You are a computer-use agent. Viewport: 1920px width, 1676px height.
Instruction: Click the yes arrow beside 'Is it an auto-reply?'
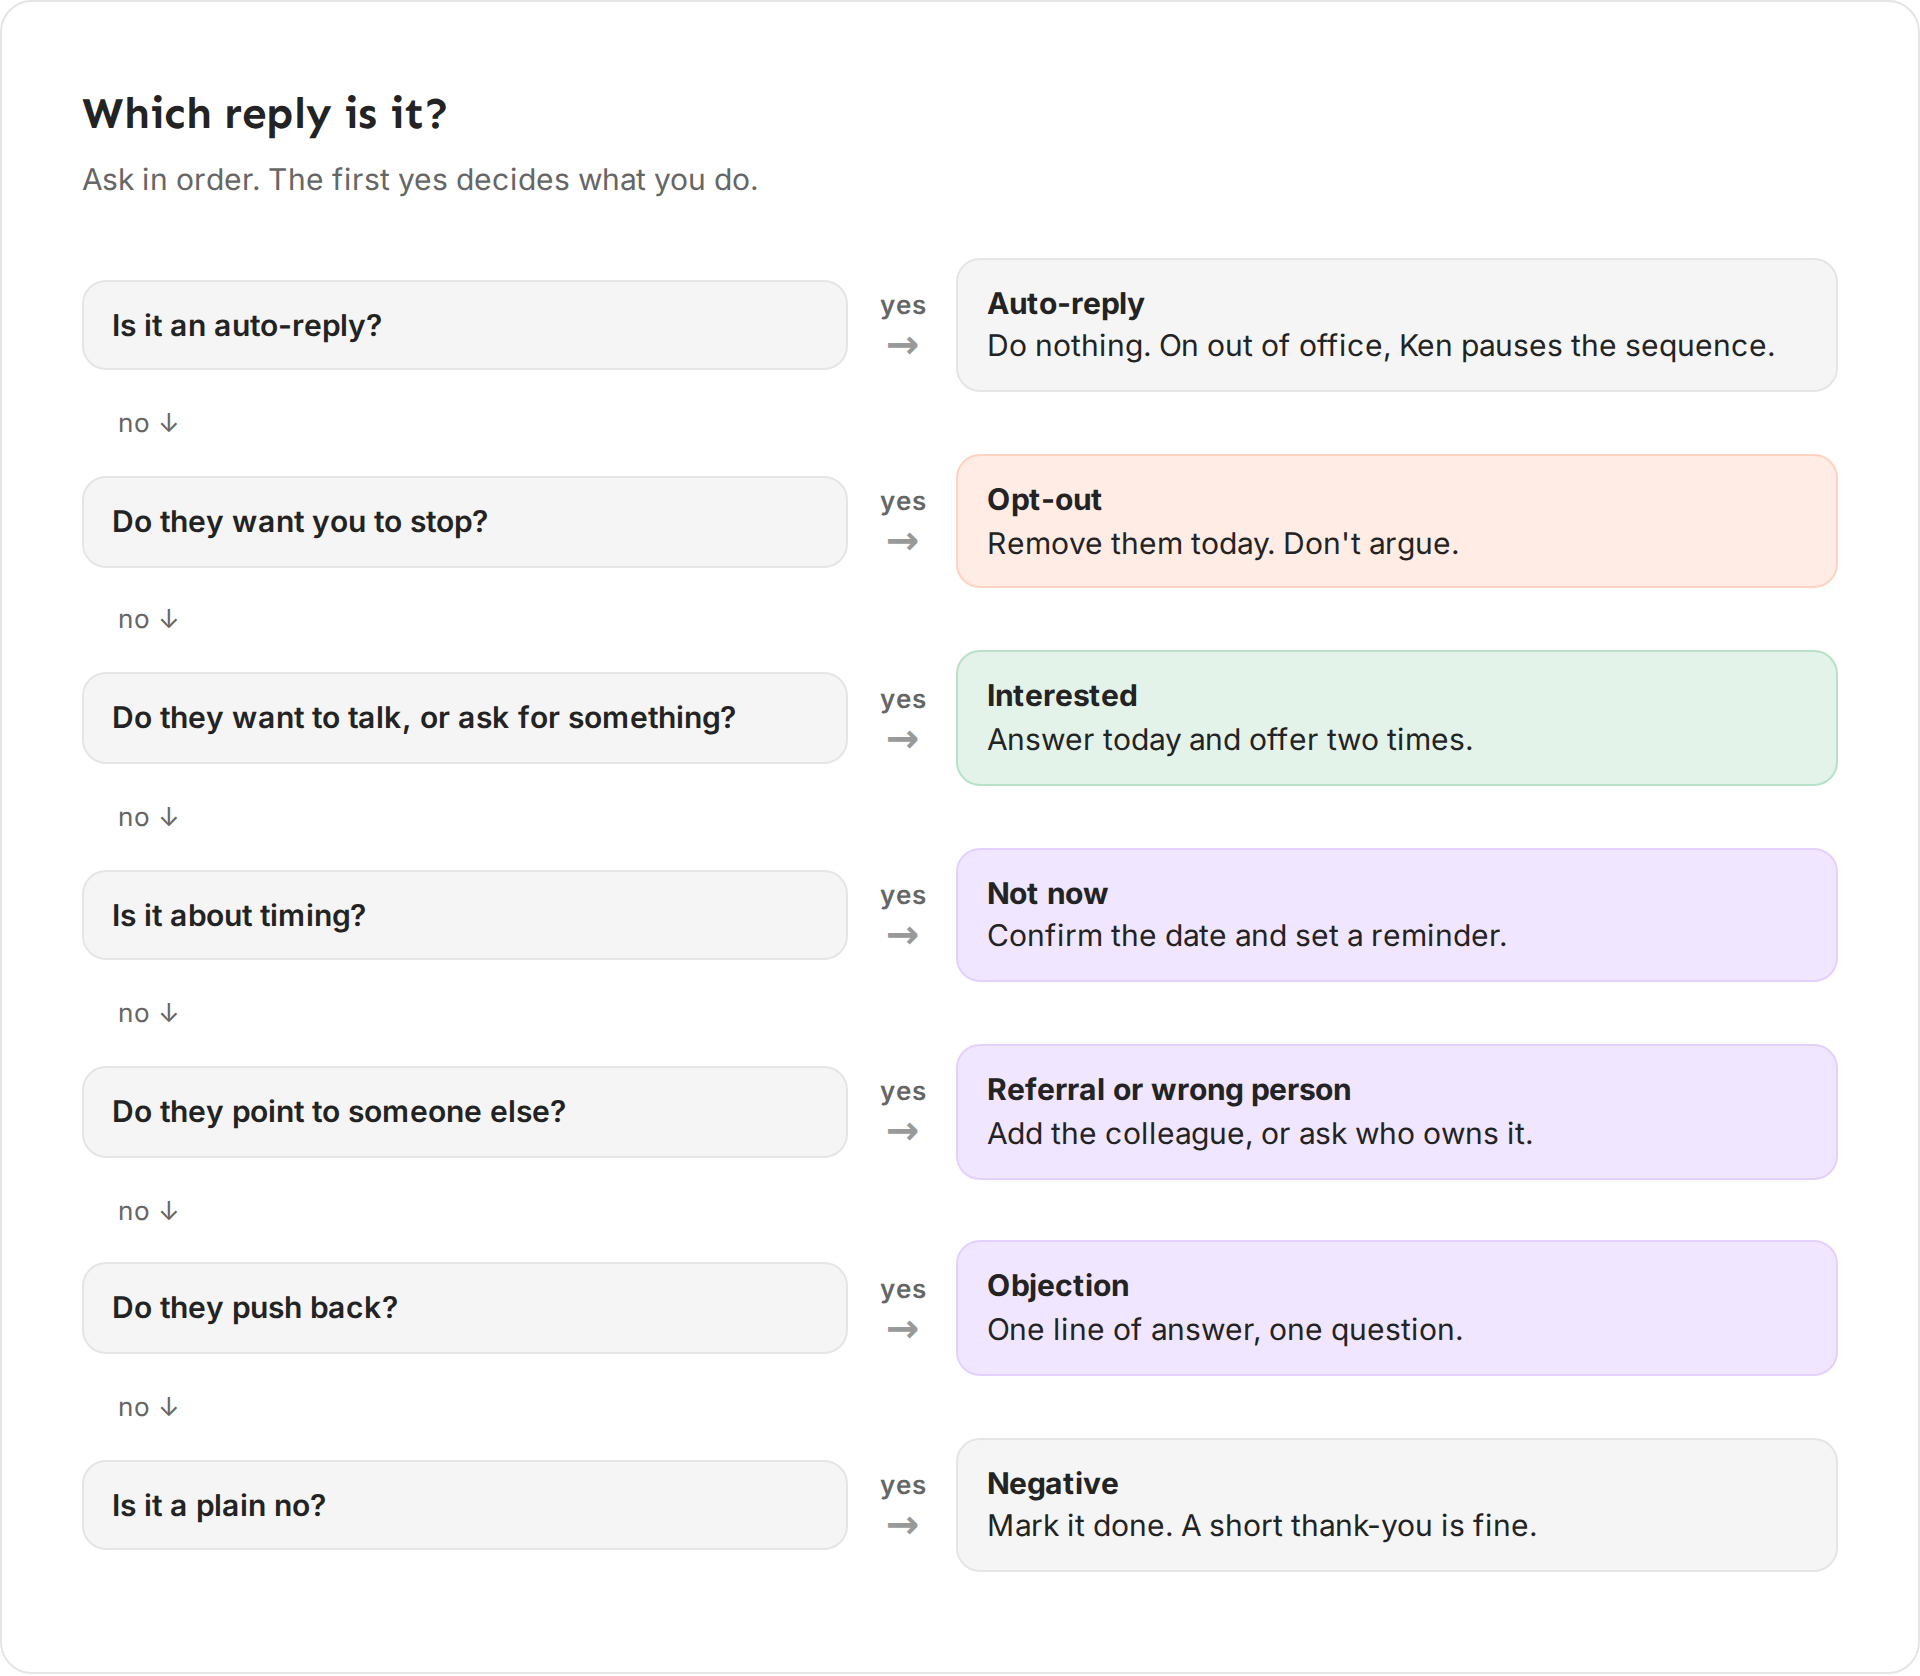point(903,325)
